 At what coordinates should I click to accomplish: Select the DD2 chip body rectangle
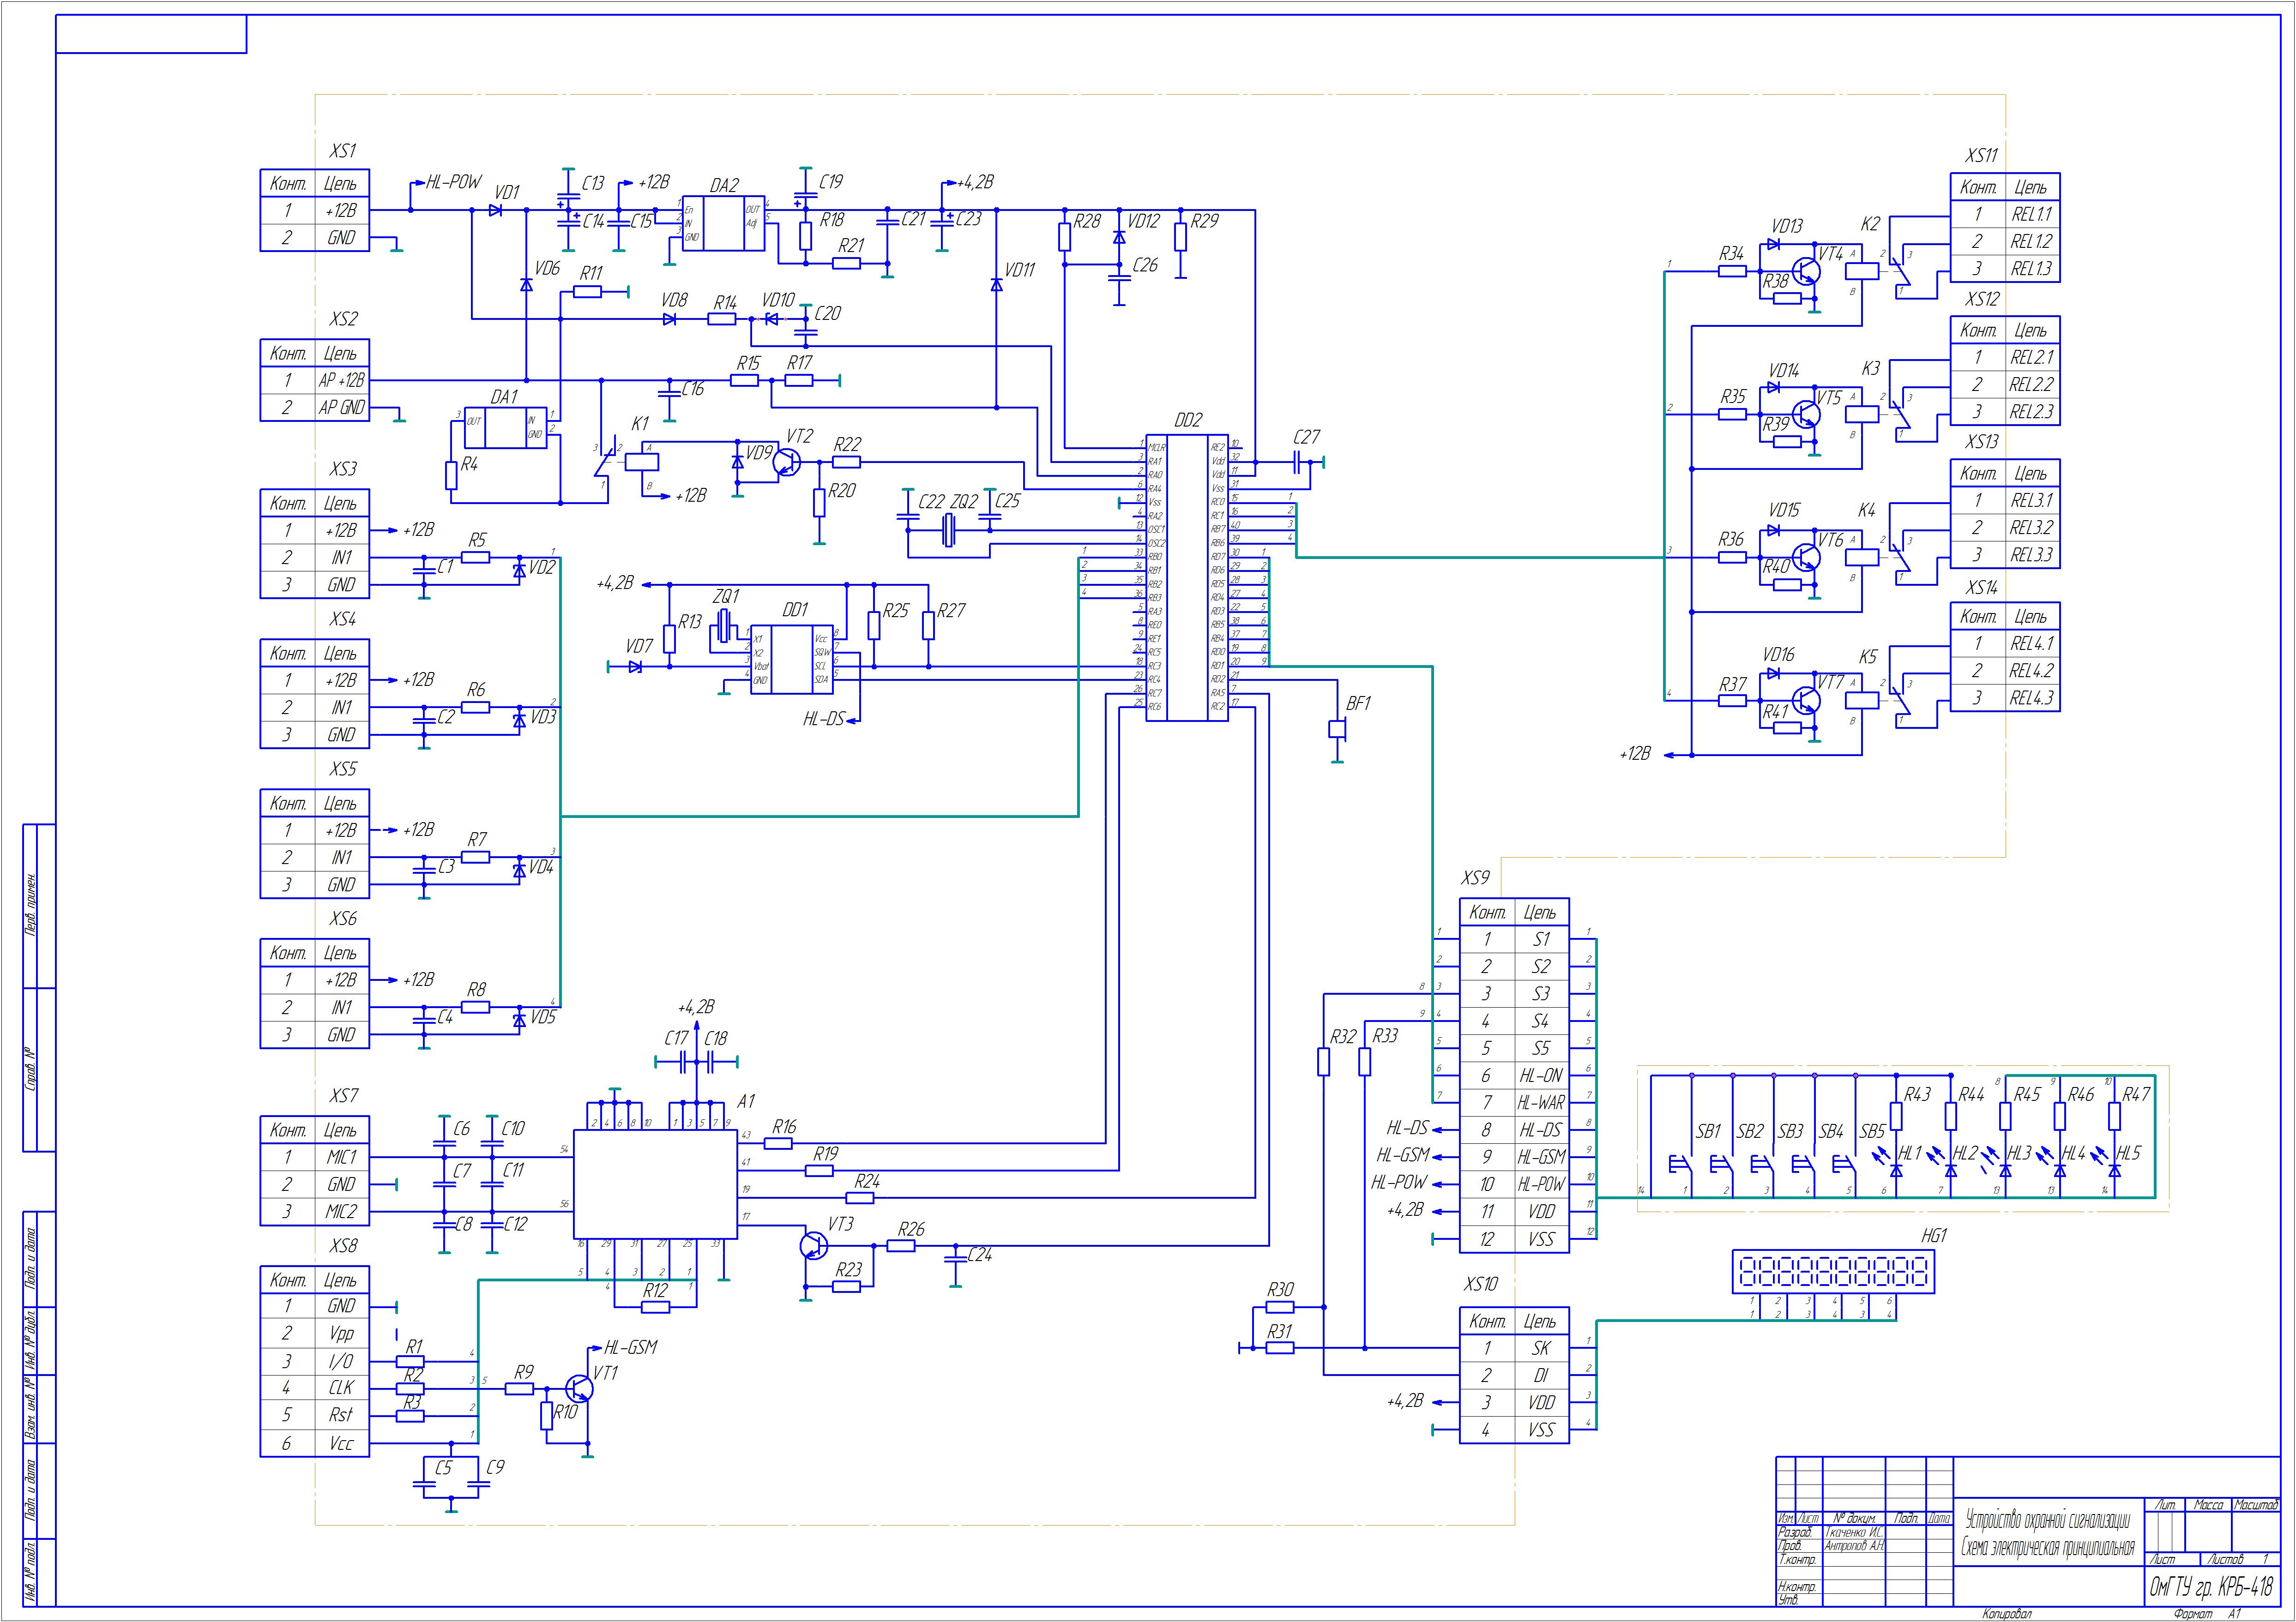(x=1186, y=577)
